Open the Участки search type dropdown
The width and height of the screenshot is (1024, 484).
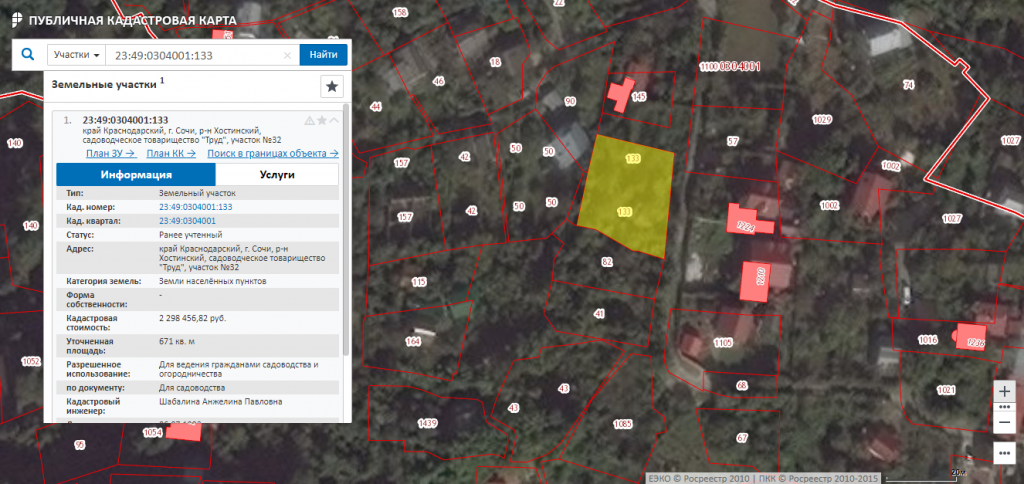[75, 55]
